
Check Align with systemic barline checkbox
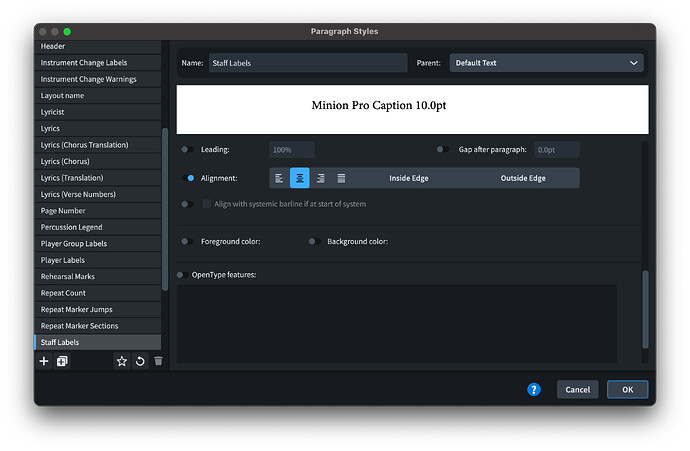pyautogui.click(x=206, y=204)
